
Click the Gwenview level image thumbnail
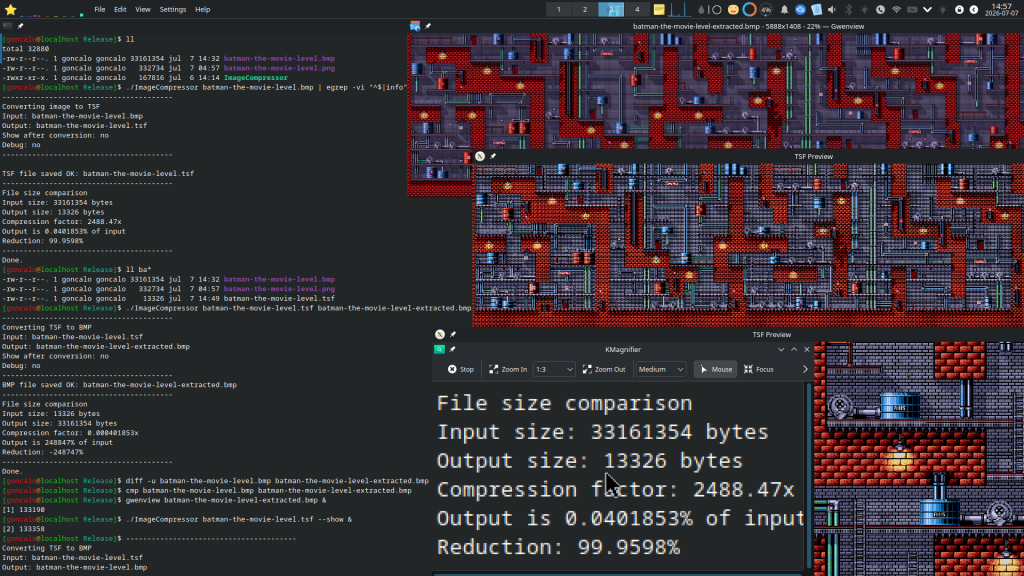click(715, 91)
